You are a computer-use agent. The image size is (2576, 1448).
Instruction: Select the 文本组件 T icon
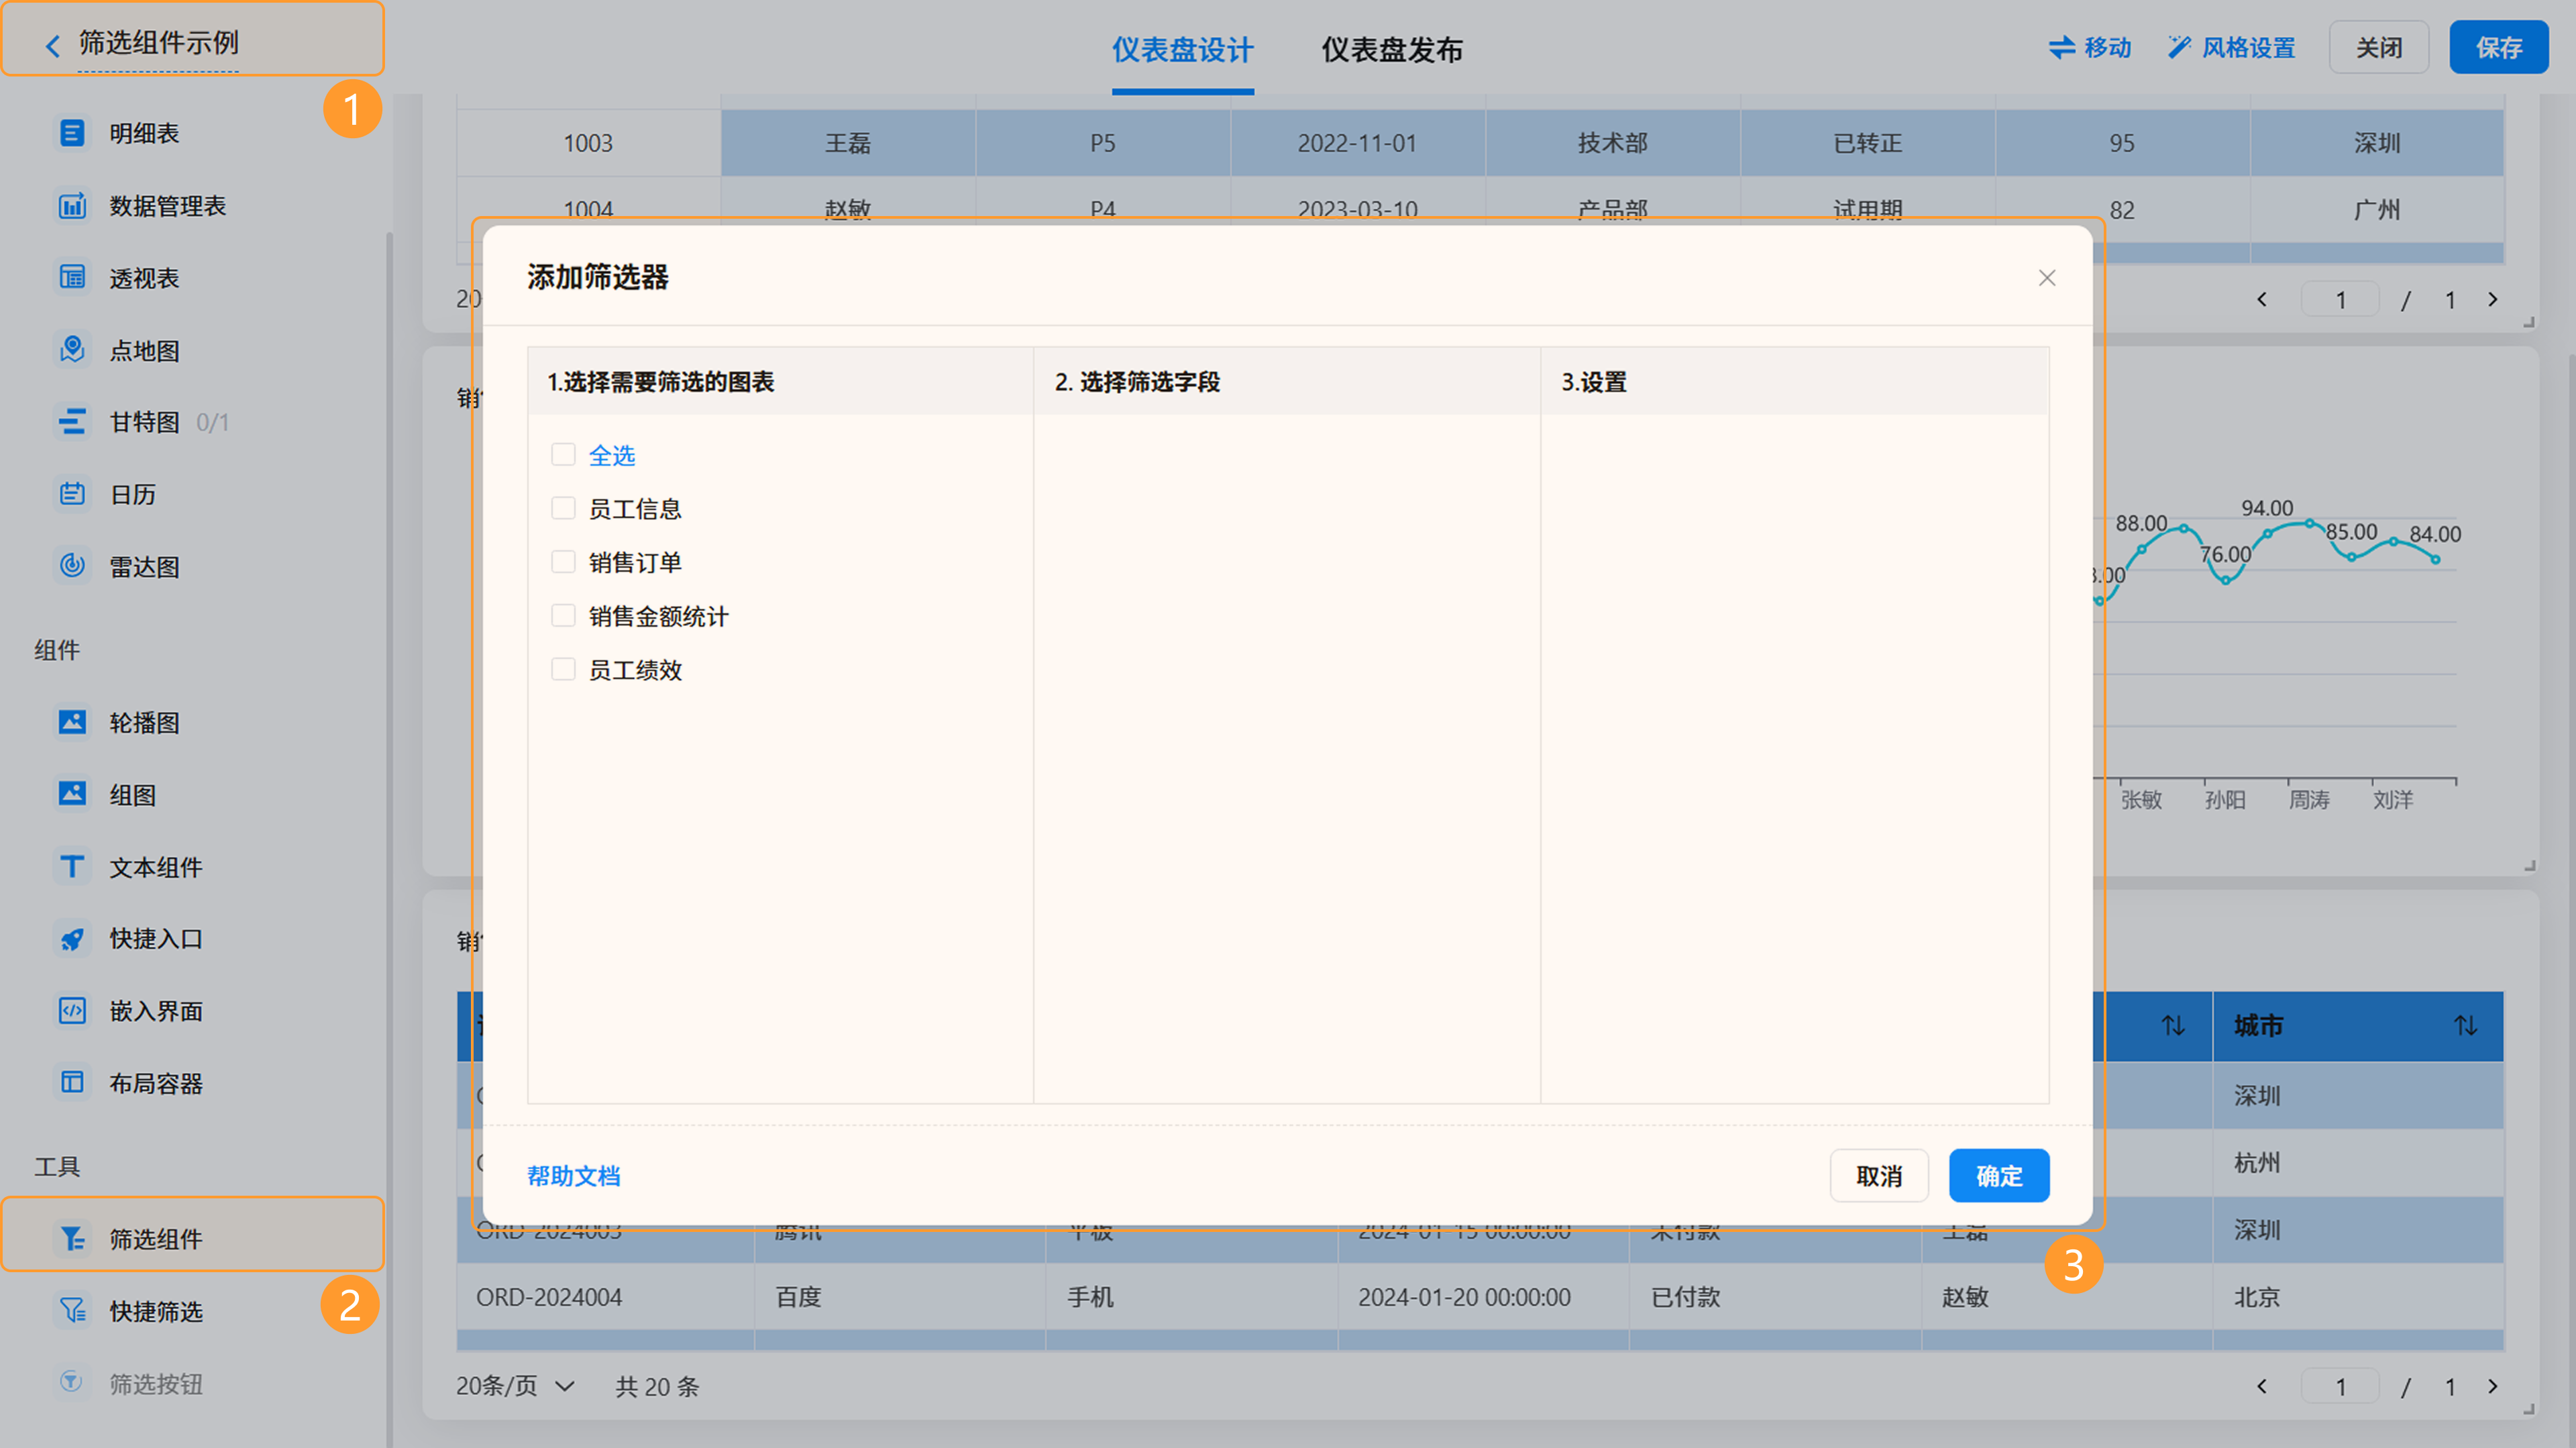click(x=72, y=866)
